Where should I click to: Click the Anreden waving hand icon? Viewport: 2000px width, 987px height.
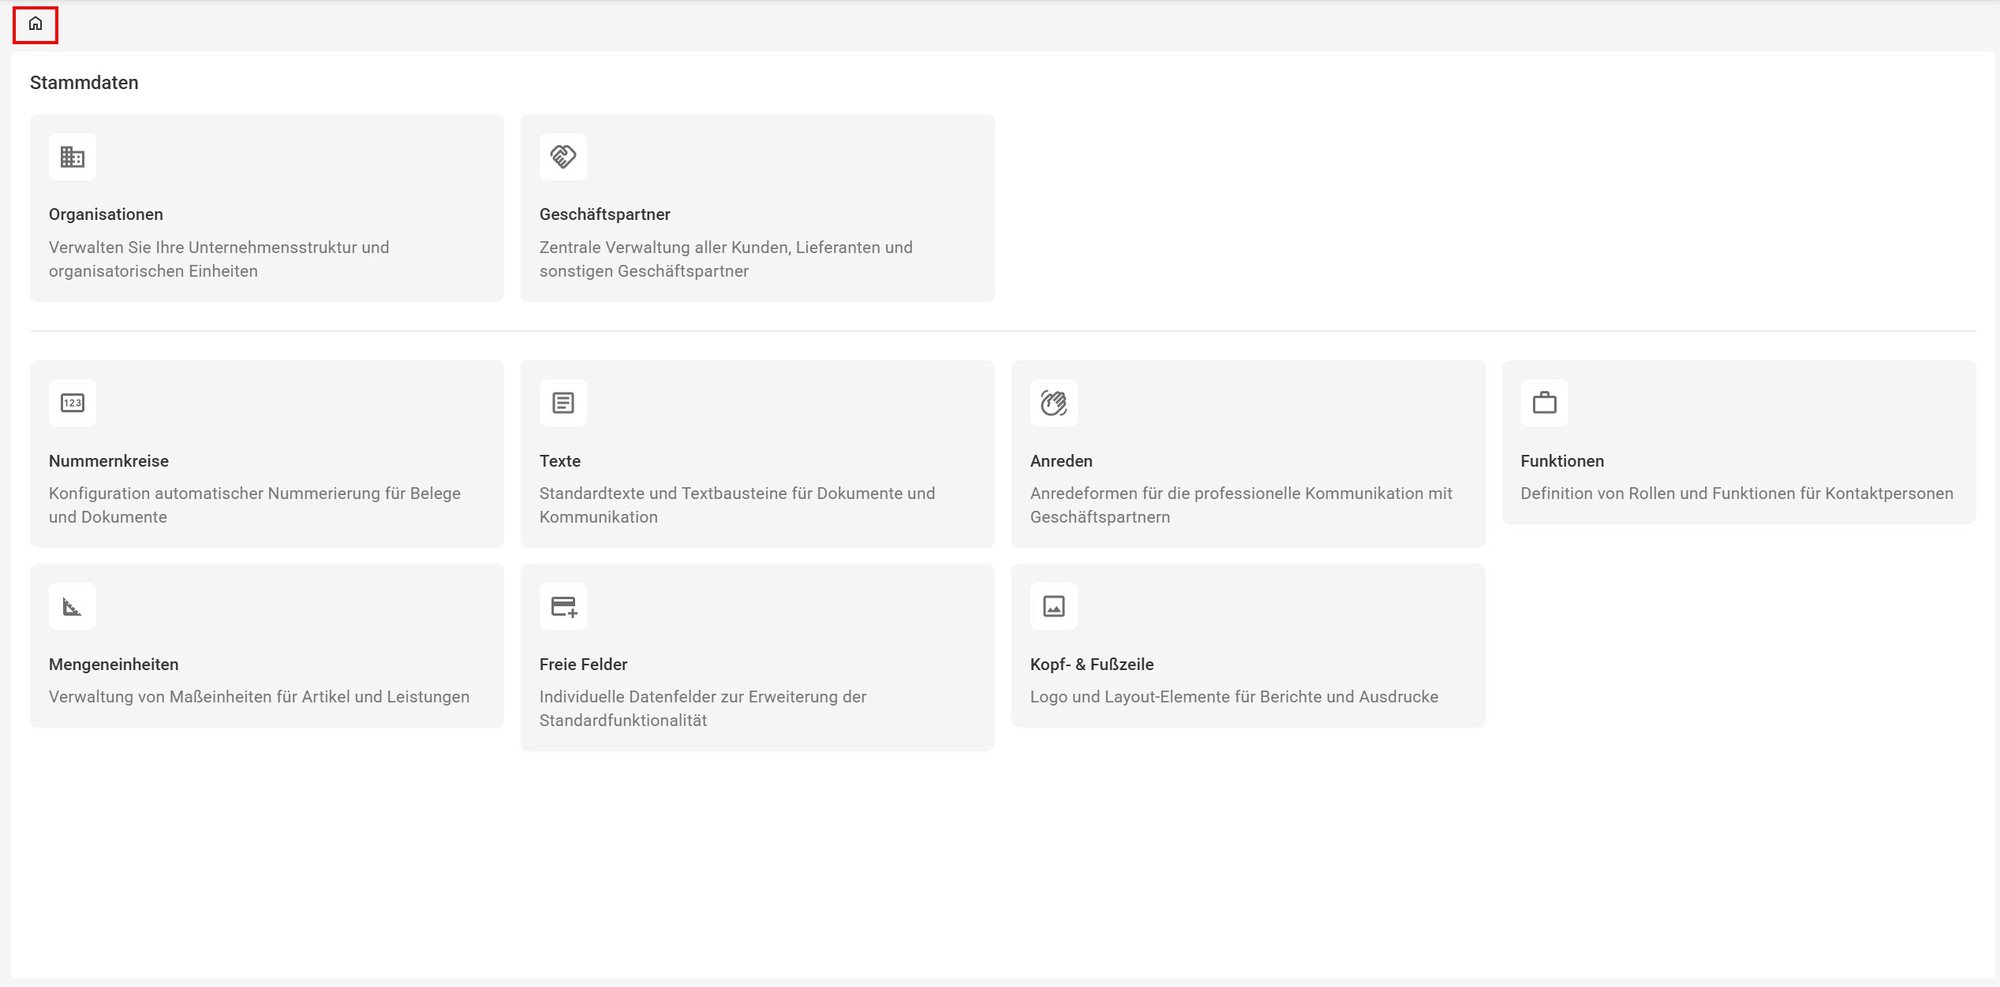coord(1054,403)
